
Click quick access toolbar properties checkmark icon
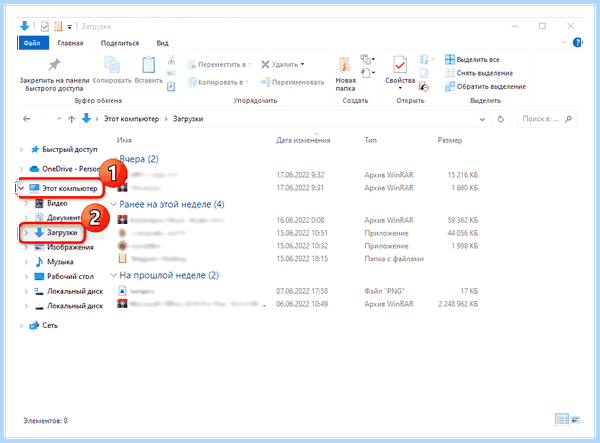(x=45, y=26)
